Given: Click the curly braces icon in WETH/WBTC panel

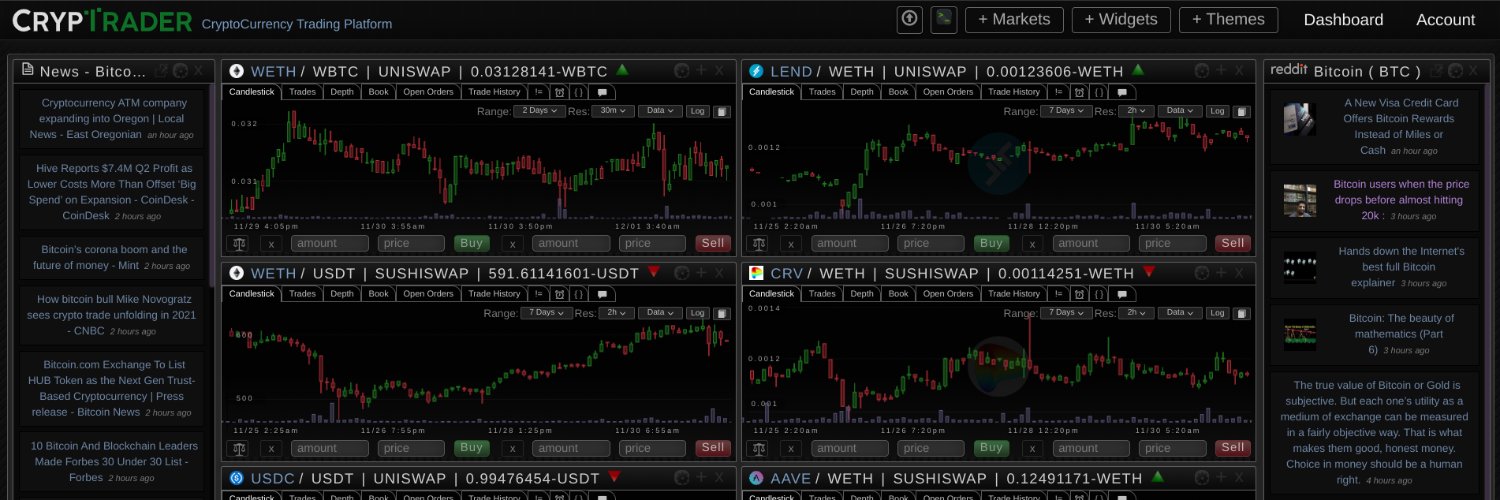Looking at the screenshot, I should [577, 92].
